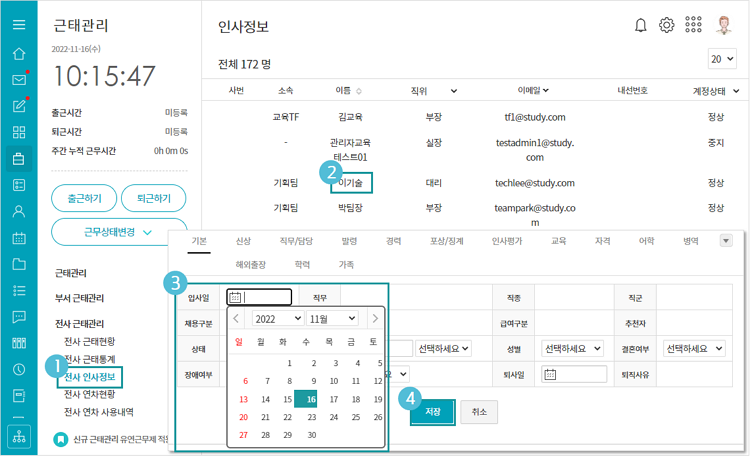Select 전사 인사정보 menu in sidebar
The image size is (750, 457).
coord(90,377)
